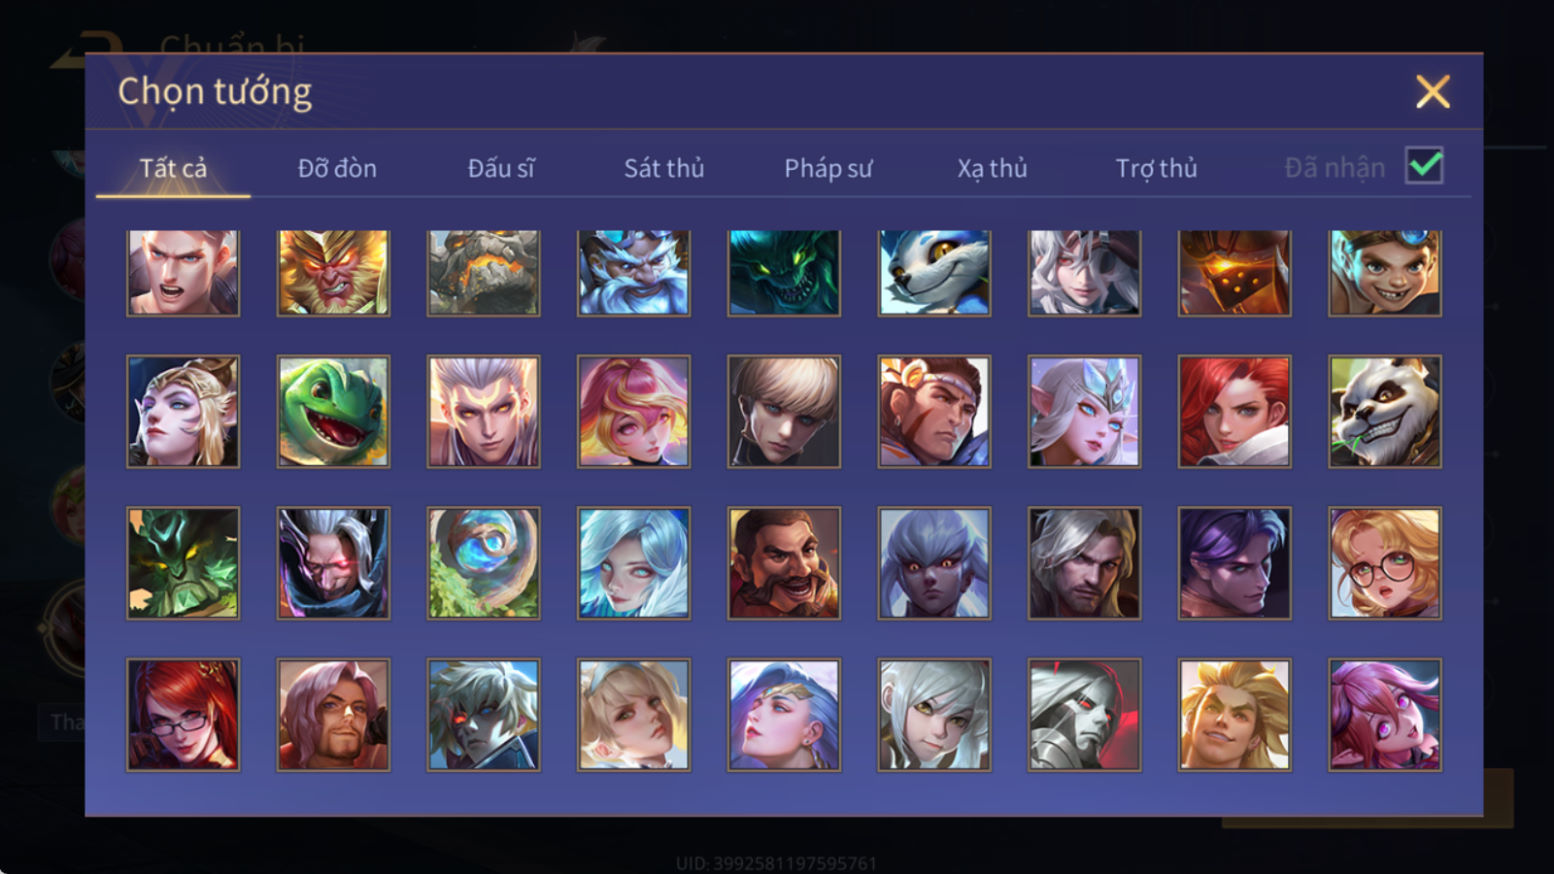Switch to the Đỡ đòn tab

(337, 168)
